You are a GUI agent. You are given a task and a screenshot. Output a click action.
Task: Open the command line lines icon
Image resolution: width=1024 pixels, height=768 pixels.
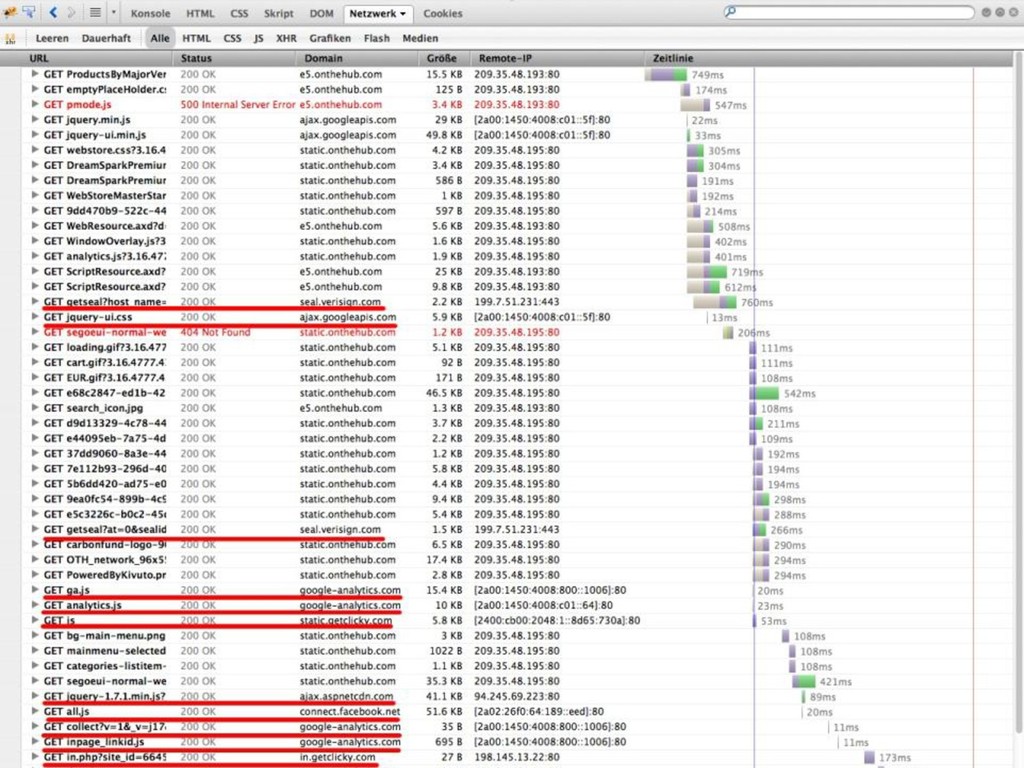click(95, 12)
